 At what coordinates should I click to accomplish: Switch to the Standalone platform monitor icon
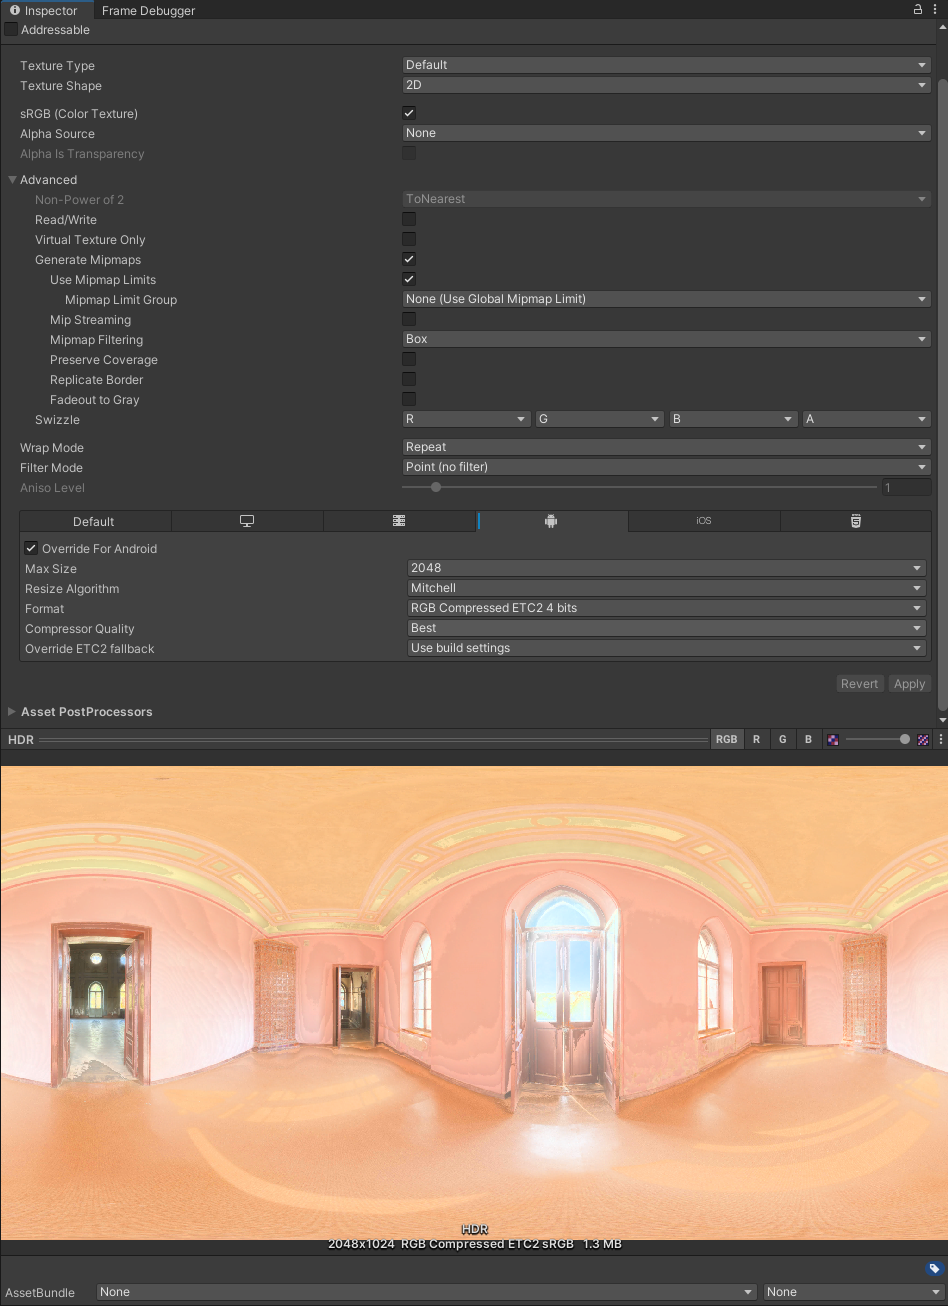coord(247,520)
